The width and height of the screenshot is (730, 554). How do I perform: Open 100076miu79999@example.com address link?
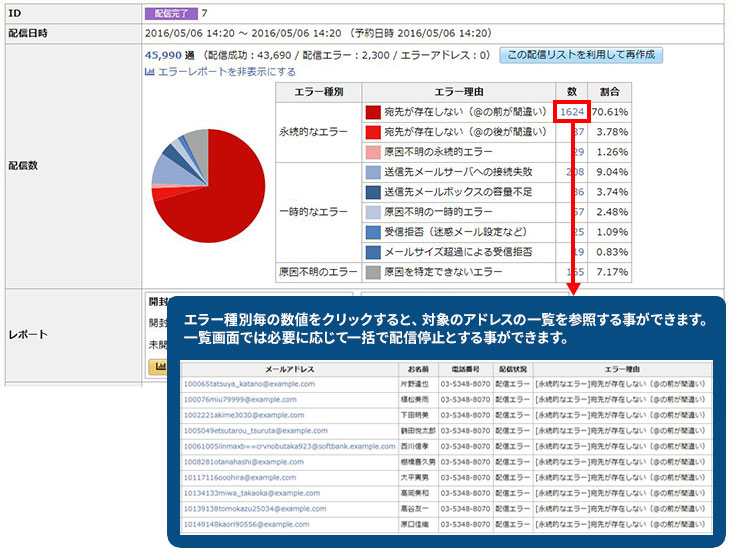pyautogui.click(x=240, y=400)
